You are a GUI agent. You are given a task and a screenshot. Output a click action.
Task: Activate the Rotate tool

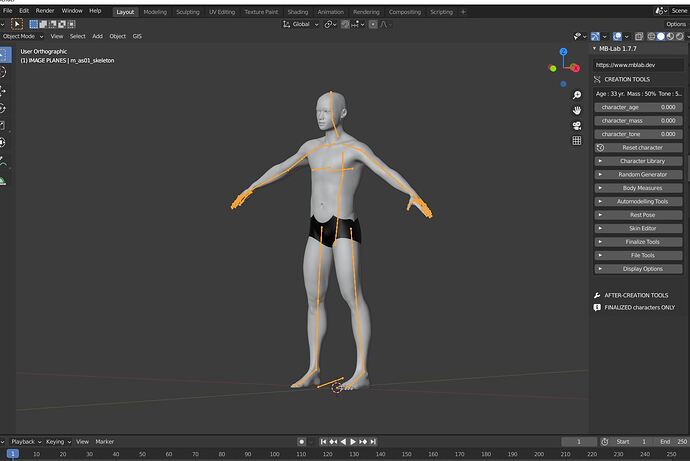pos(4,108)
